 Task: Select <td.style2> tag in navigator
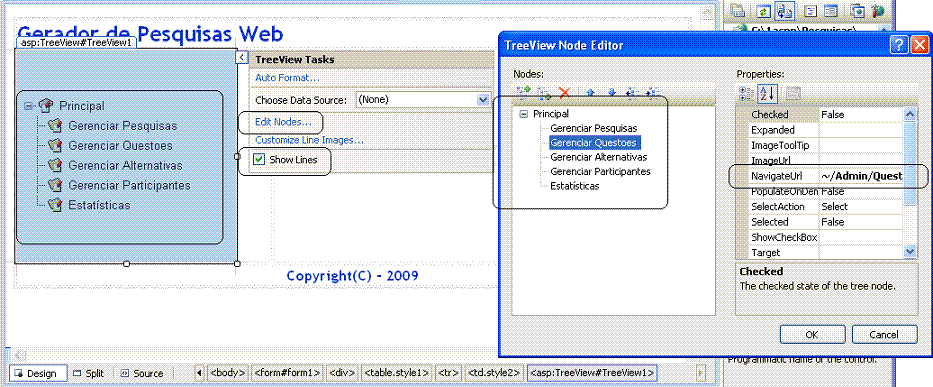494,373
